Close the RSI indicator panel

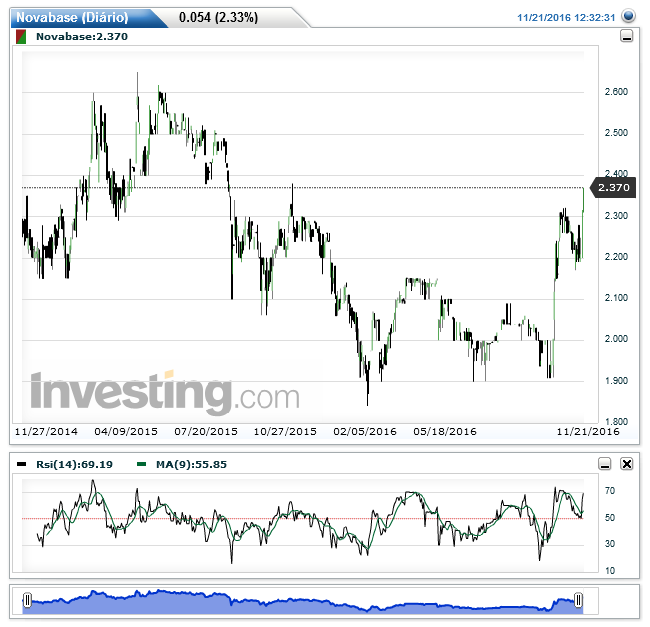pyautogui.click(x=626, y=464)
